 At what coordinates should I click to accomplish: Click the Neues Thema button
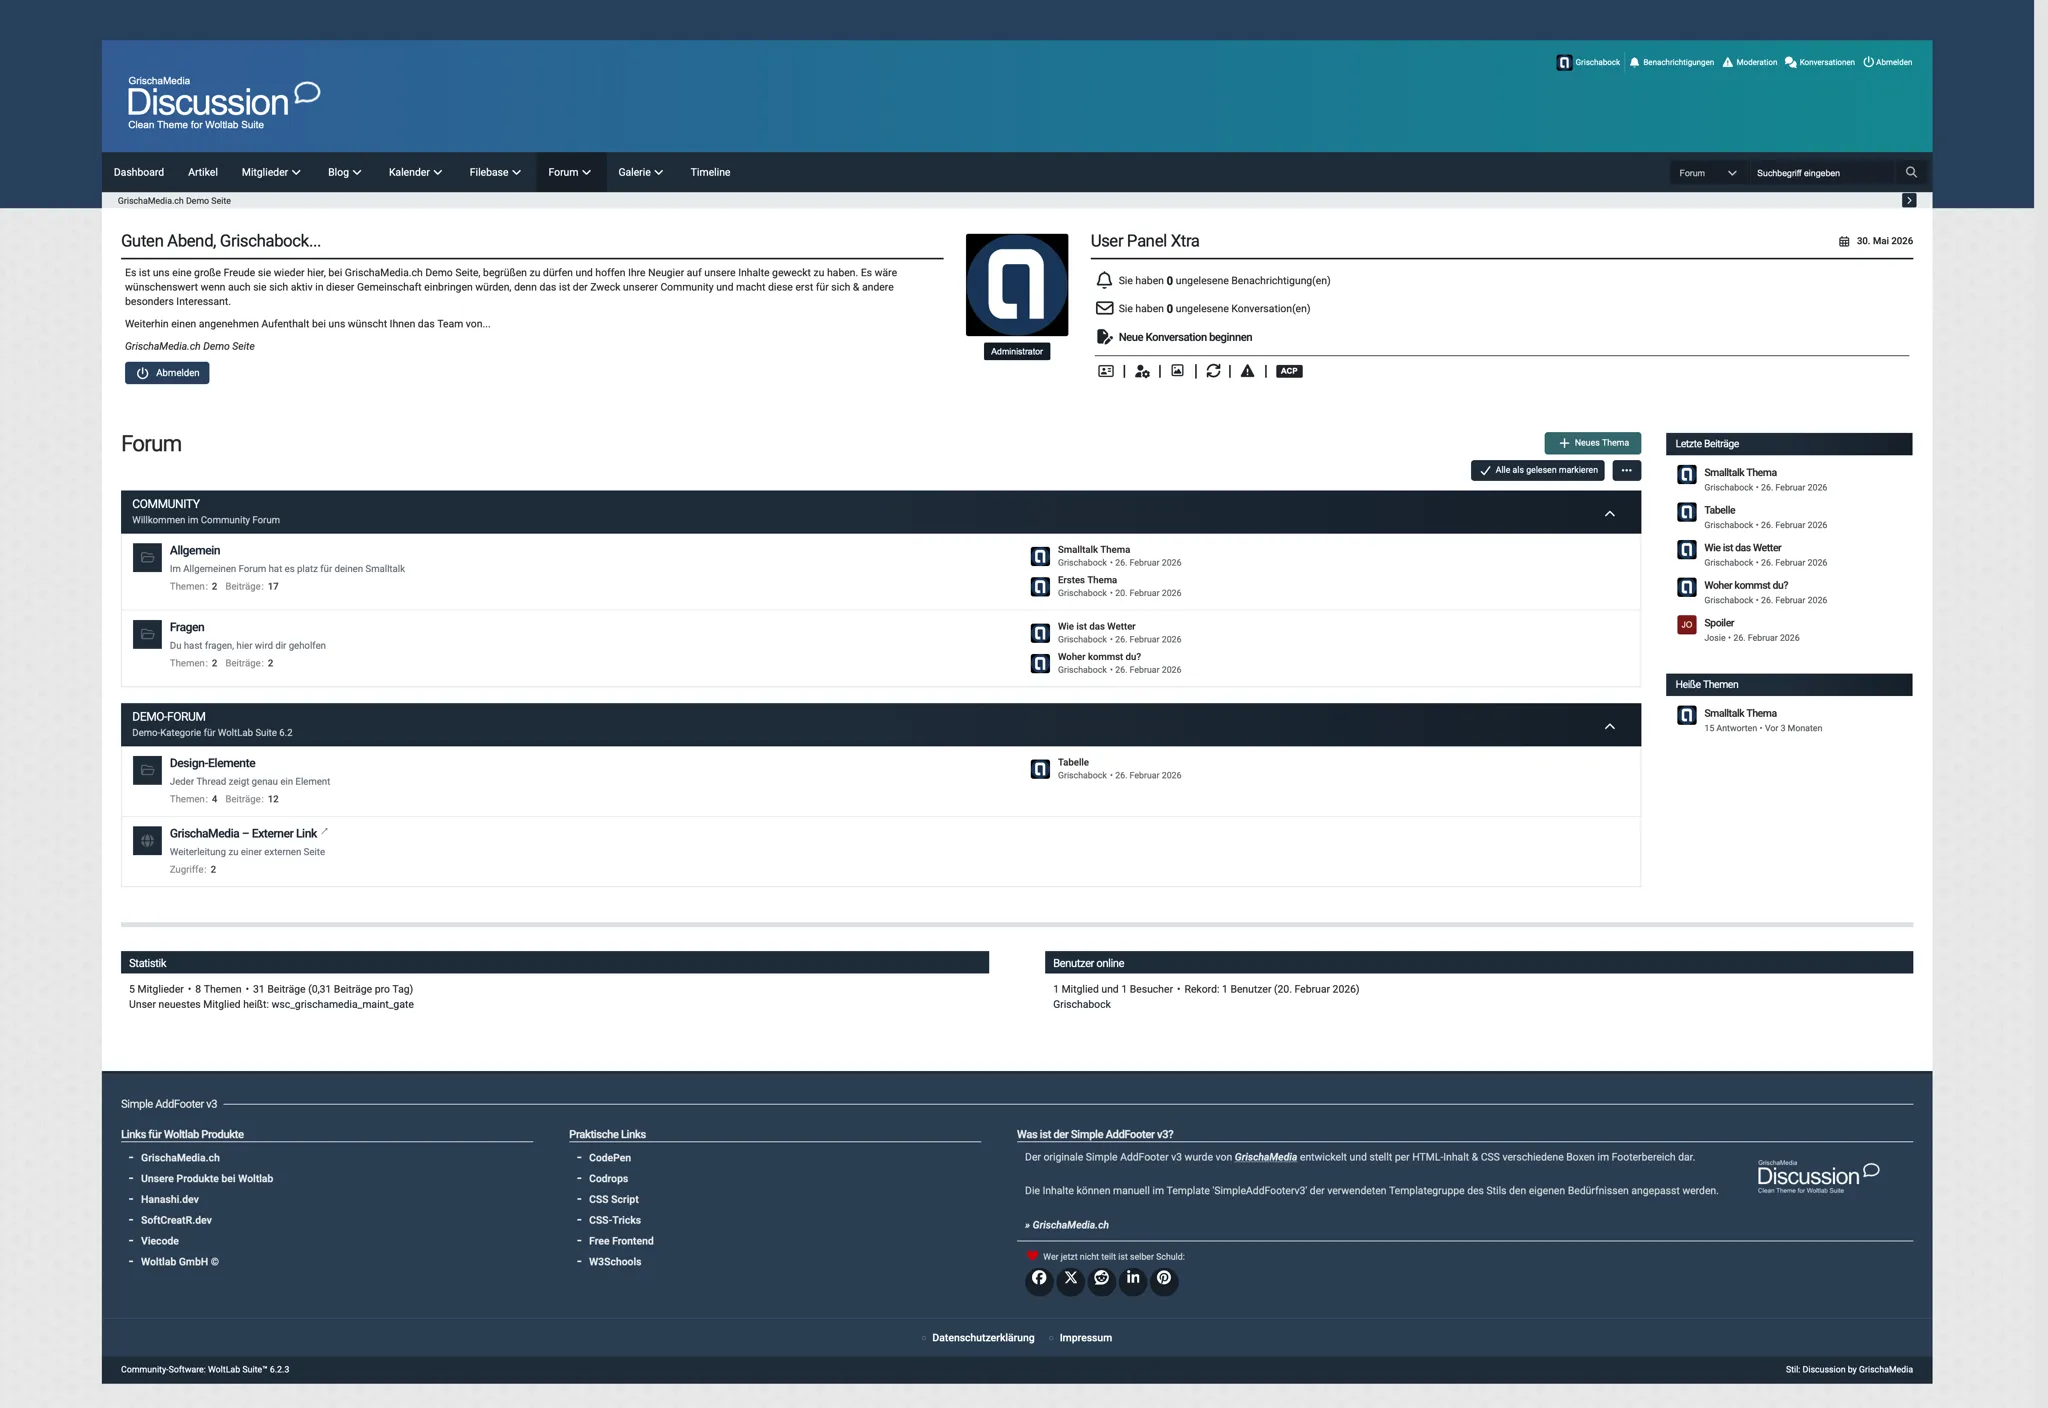pyautogui.click(x=1592, y=443)
